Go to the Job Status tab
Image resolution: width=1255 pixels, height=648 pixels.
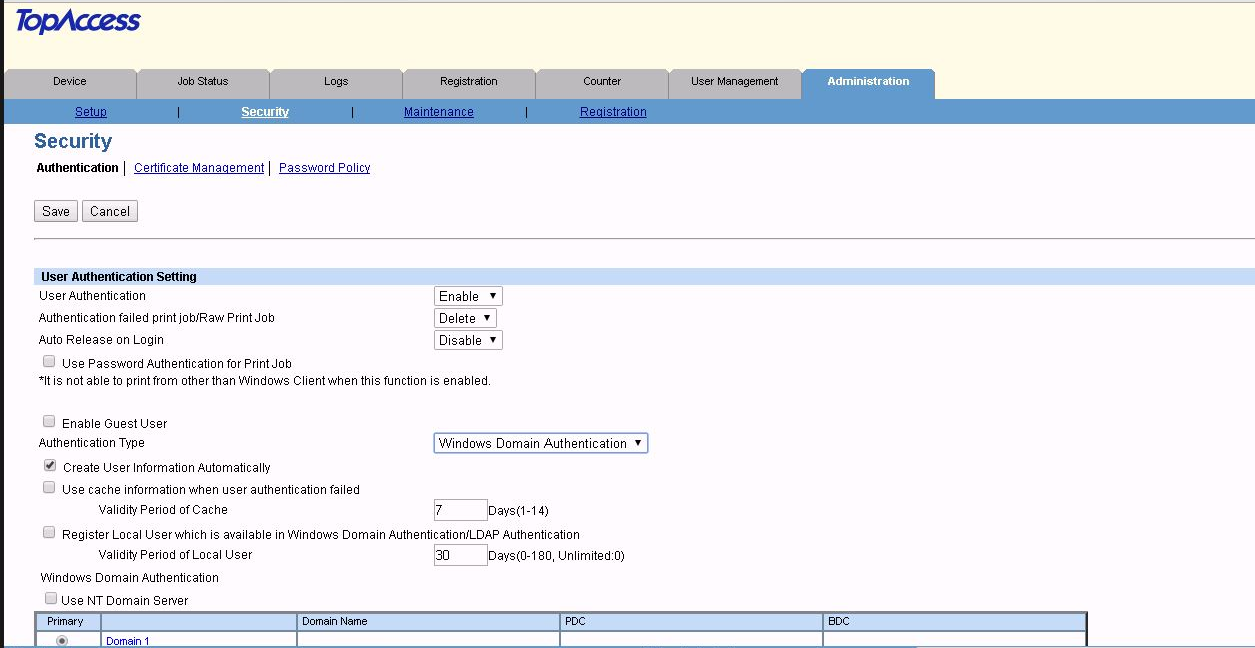pos(203,82)
